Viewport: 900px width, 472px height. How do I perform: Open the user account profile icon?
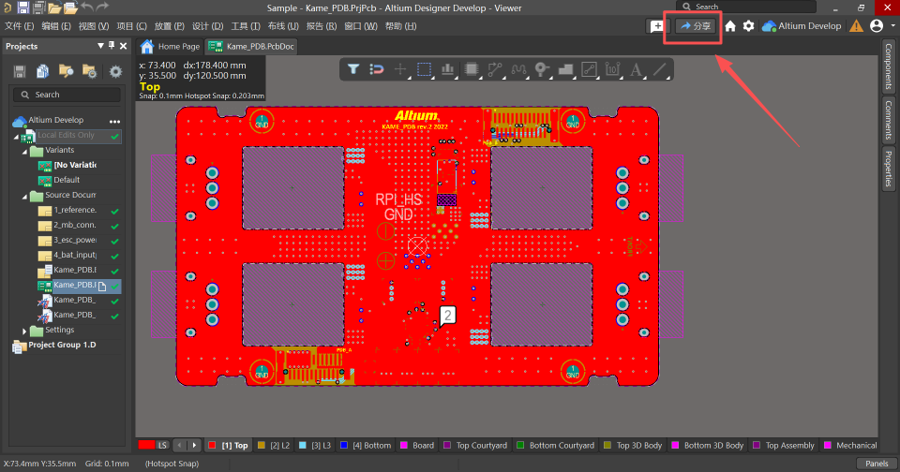(876, 26)
